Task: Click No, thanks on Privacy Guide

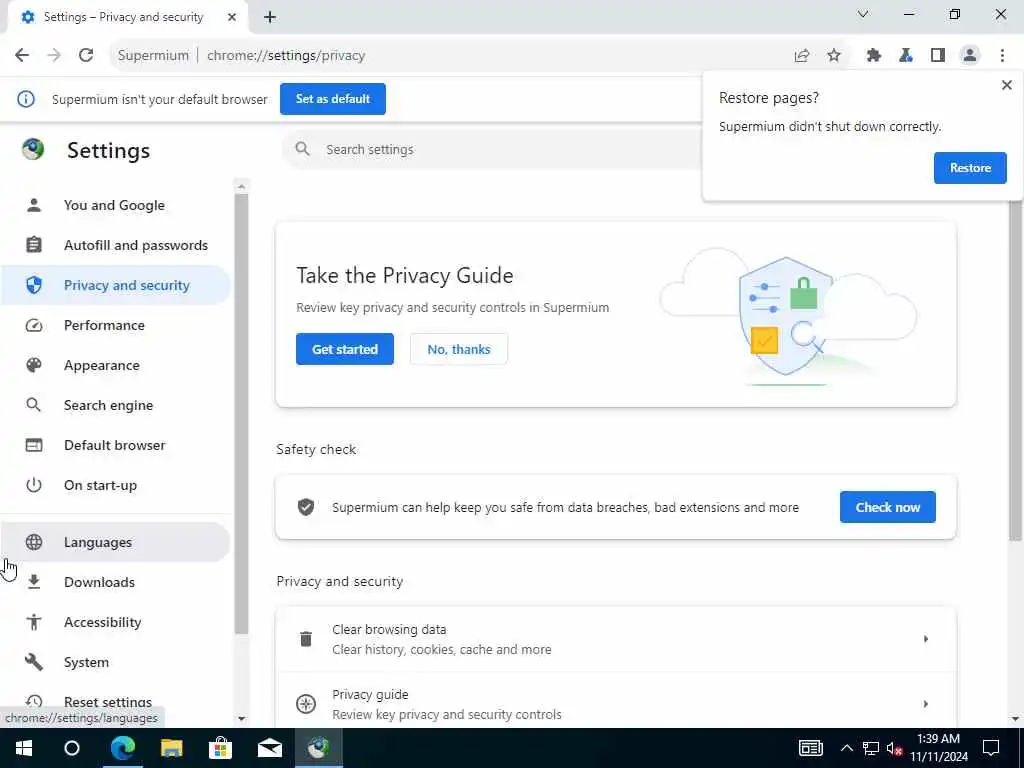Action: 458,349
